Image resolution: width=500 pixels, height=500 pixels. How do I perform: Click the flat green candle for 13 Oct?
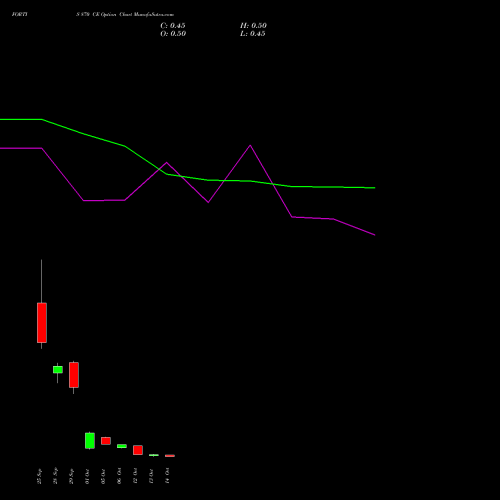click(x=154, y=455)
